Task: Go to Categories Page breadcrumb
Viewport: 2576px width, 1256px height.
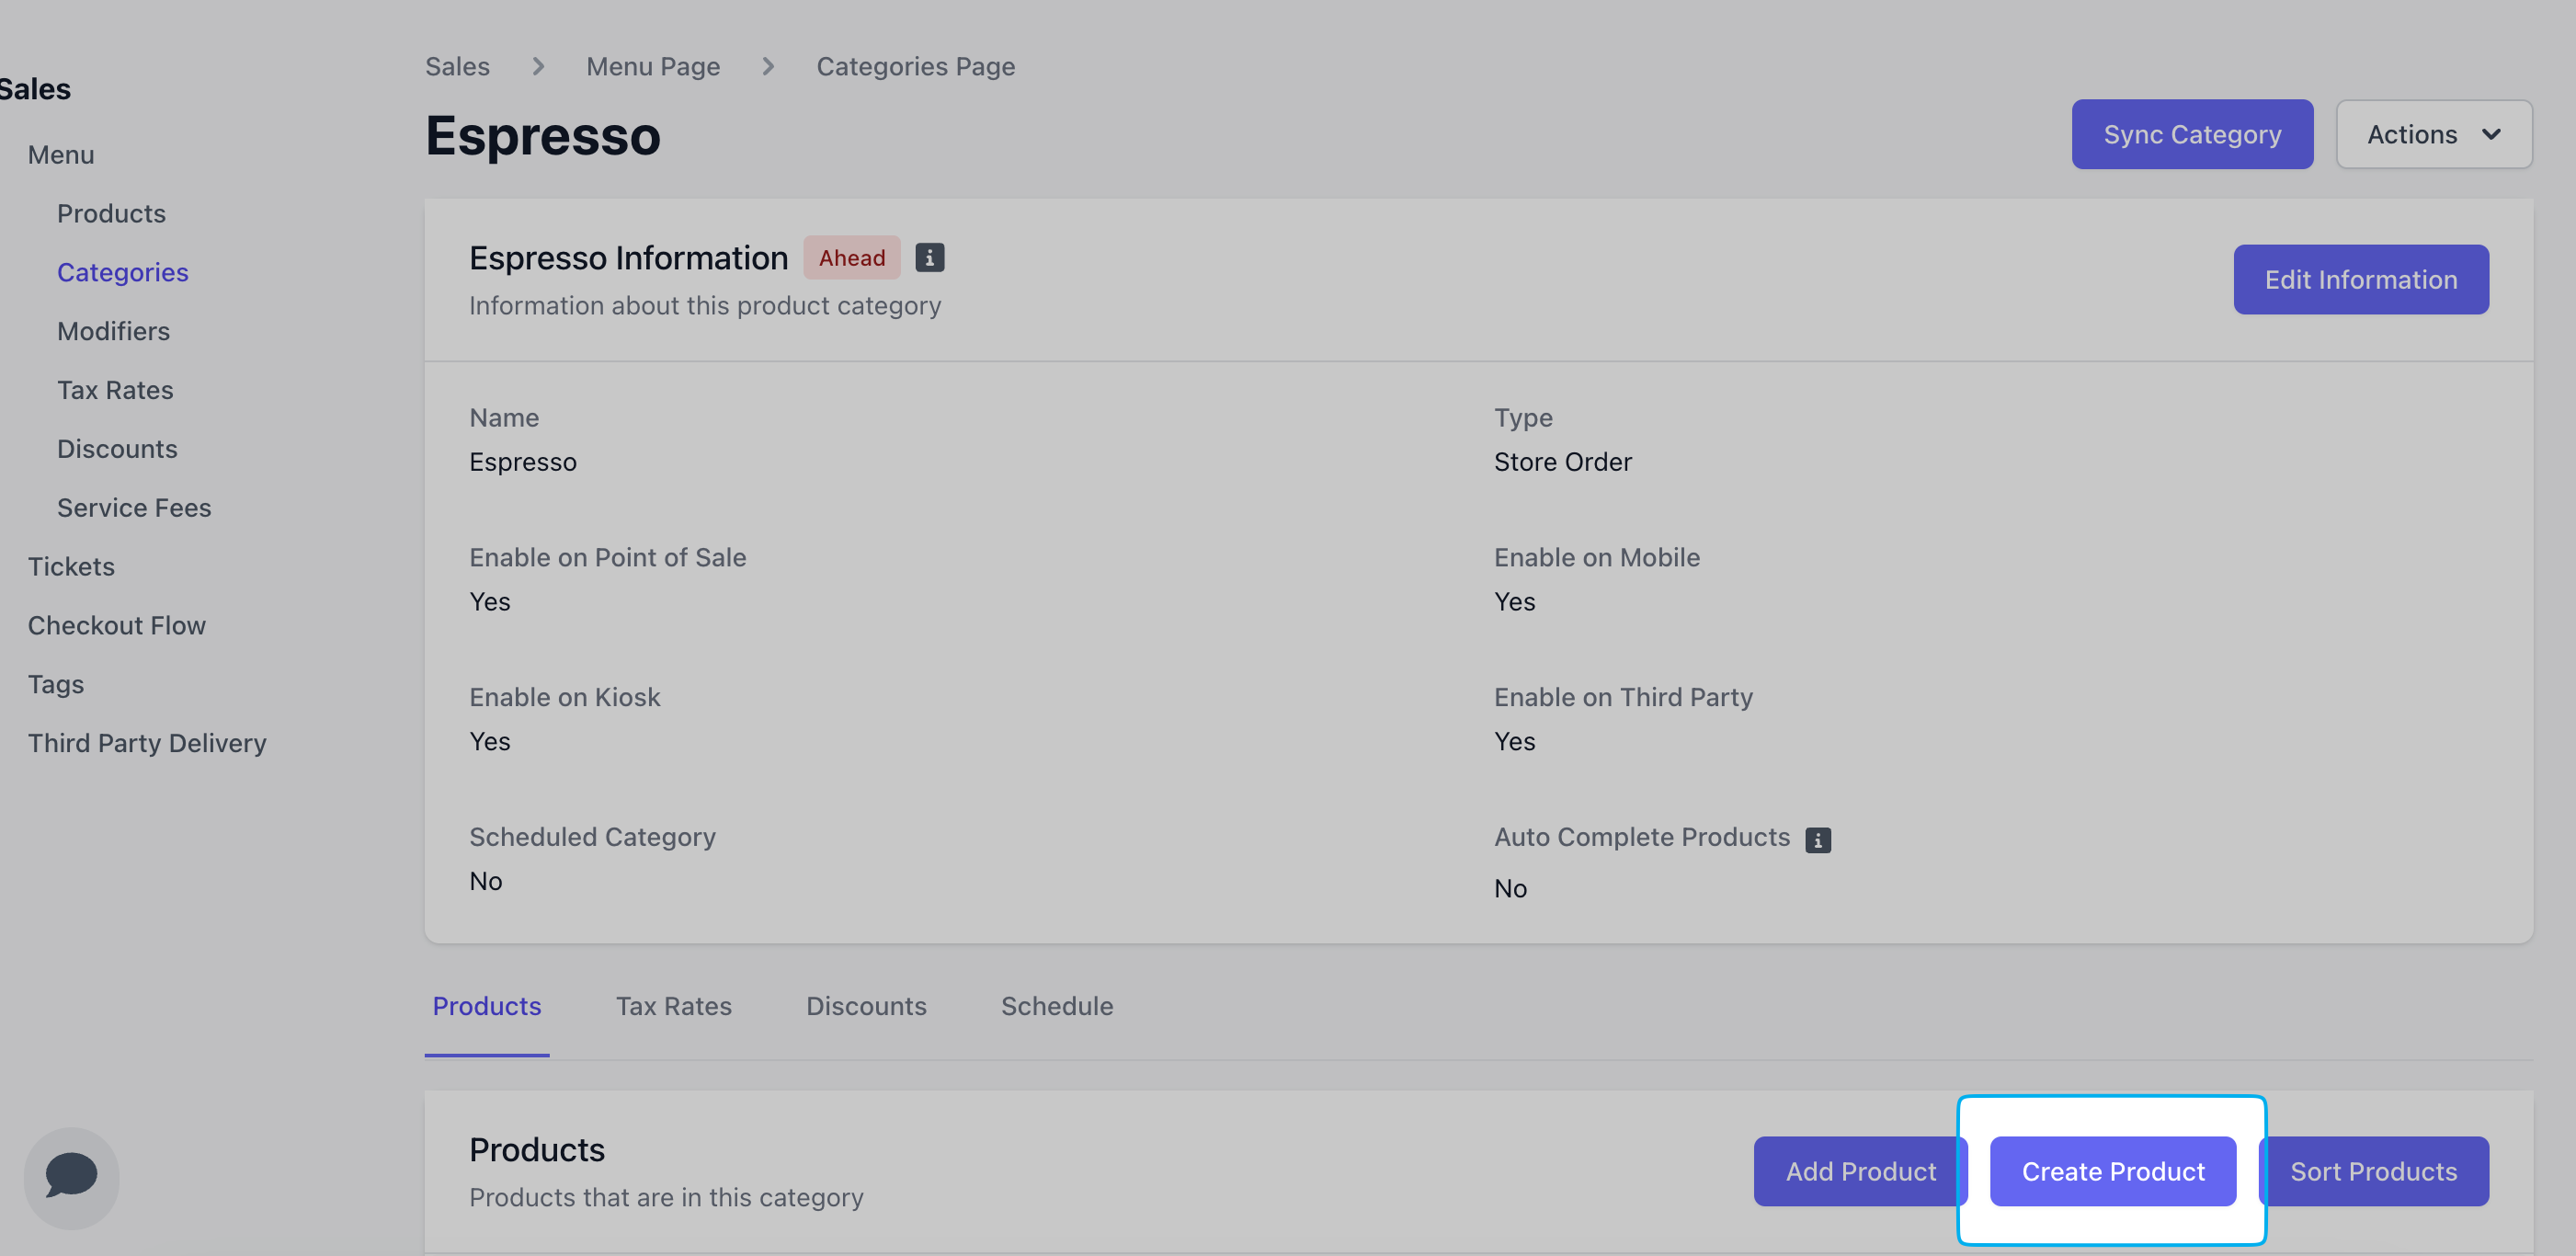Action: pyautogui.click(x=915, y=66)
